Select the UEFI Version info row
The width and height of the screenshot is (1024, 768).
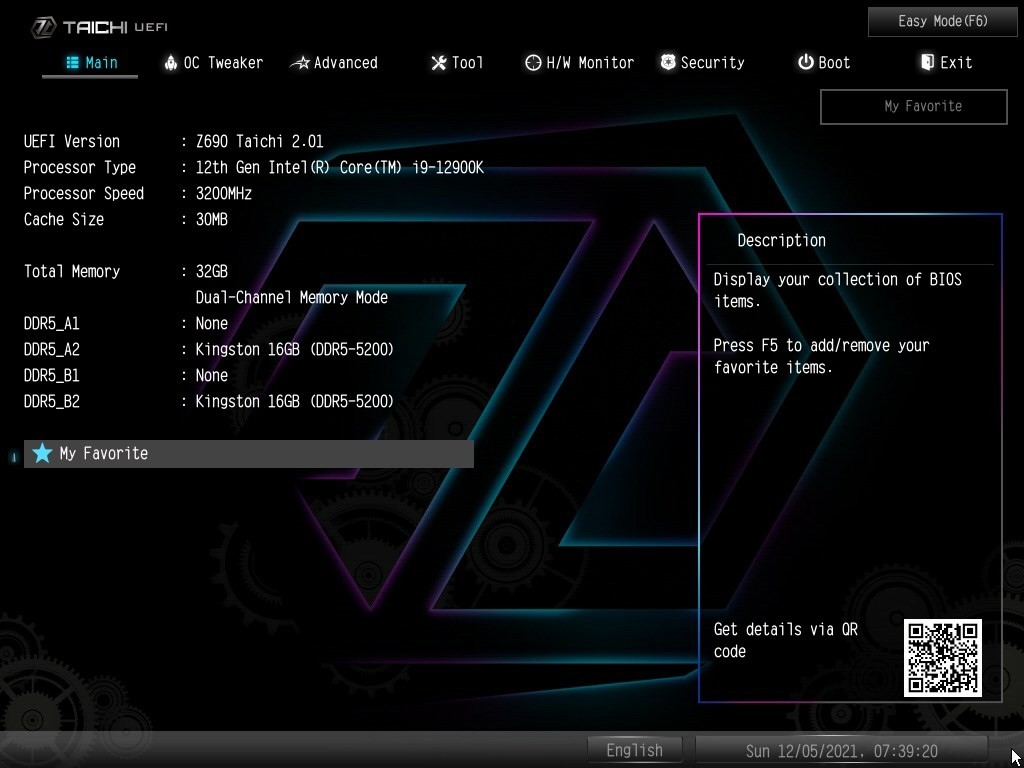(173, 141)
